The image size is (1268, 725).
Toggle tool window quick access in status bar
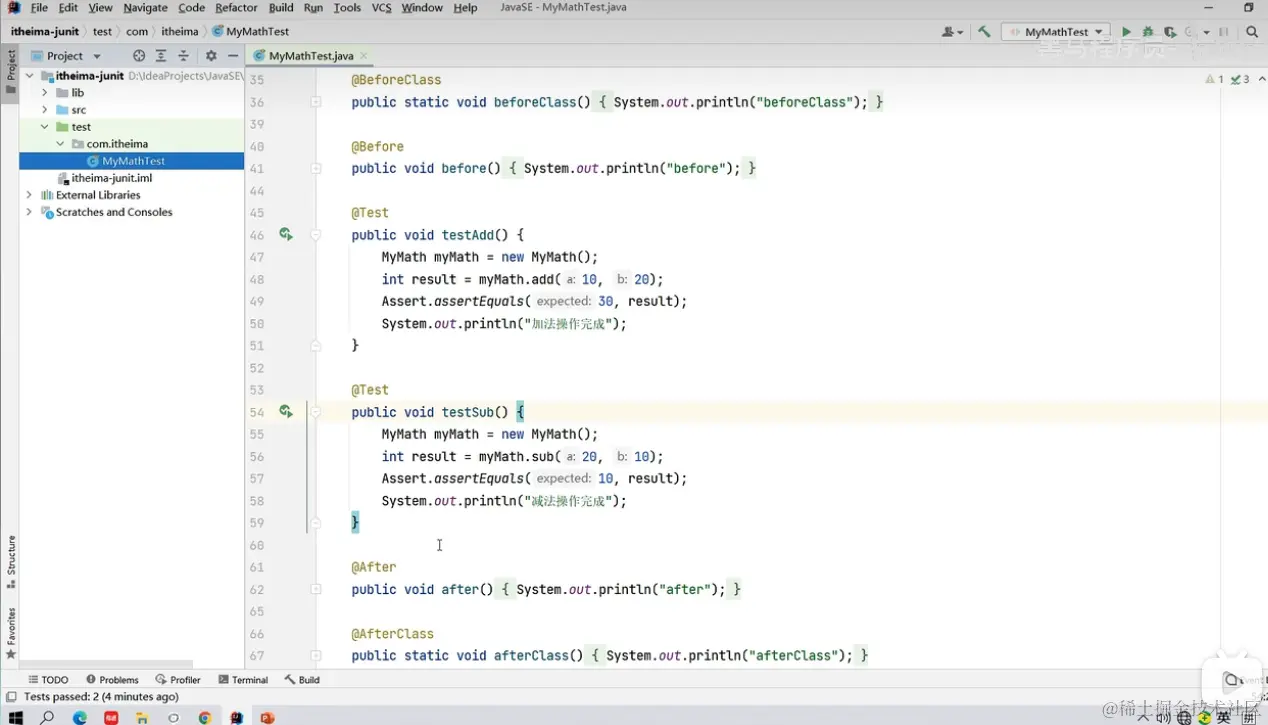10,697
